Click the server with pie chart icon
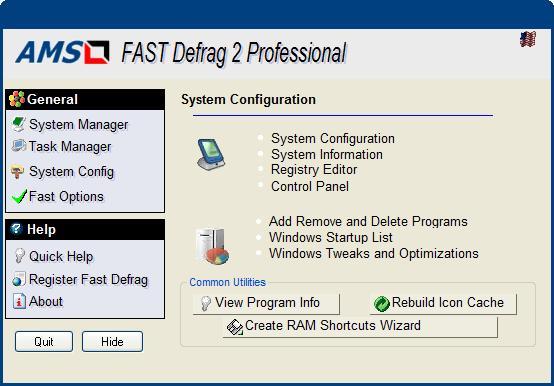The image size is (554, 386). (x=212, y=246)
